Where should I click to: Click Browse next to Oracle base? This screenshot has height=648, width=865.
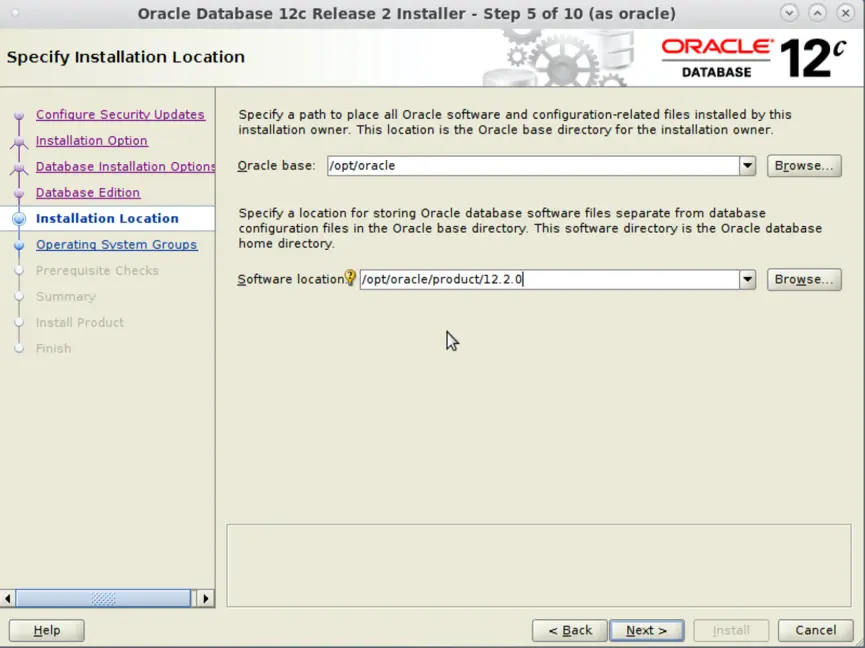(x=804, y=165)
